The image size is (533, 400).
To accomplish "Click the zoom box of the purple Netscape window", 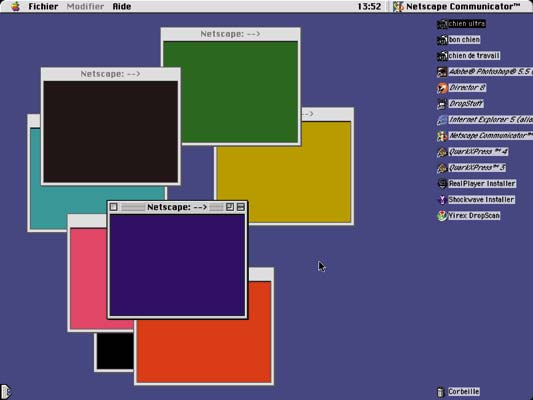I will pyautogui.click(x=230, y=207).
